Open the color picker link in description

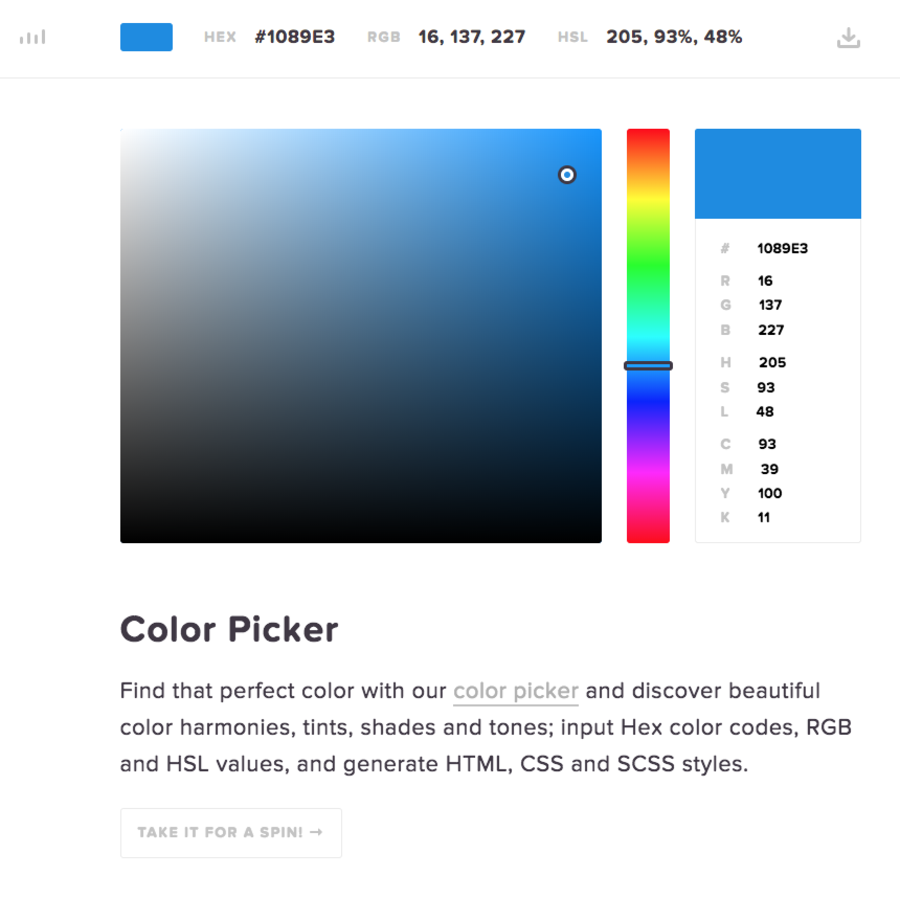tap(516, 691)
